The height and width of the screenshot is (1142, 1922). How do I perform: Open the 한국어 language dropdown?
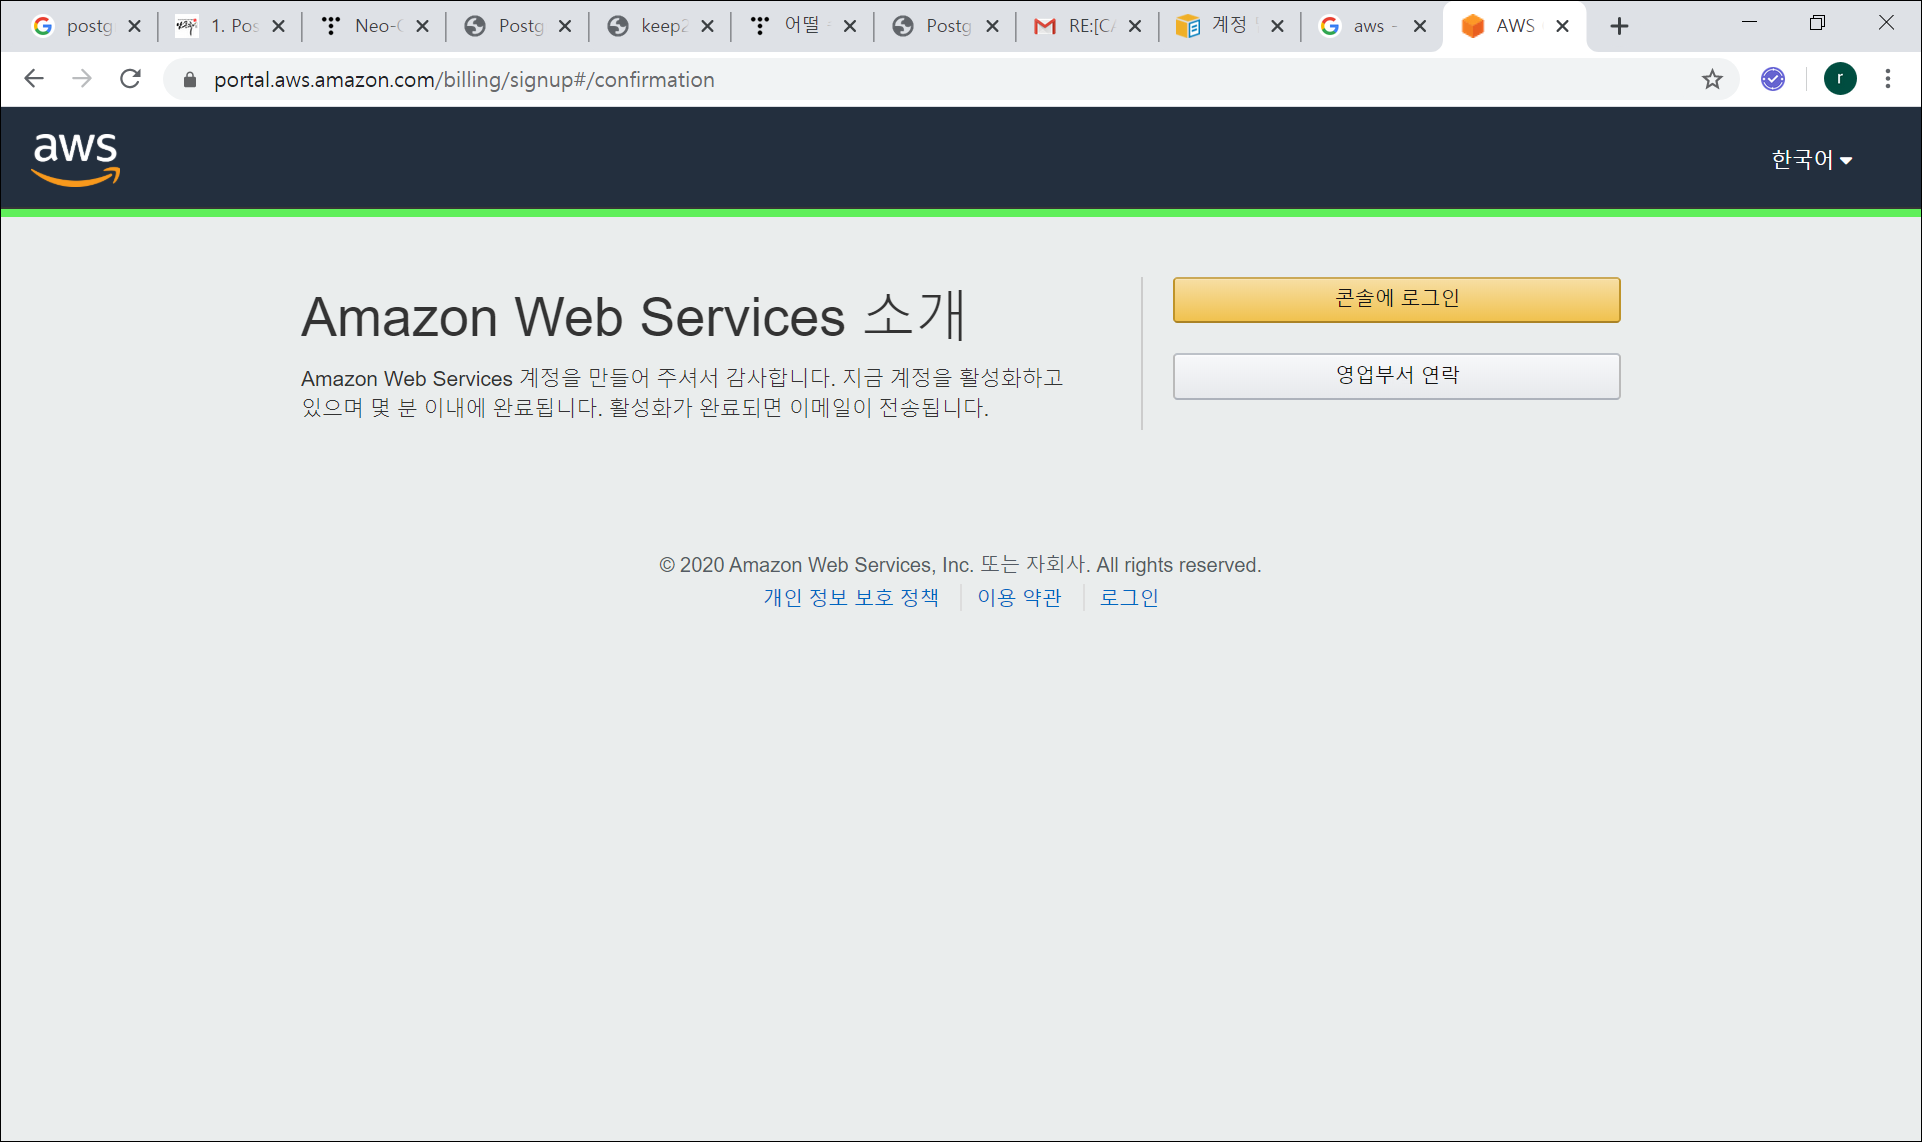pyautogui.click(x=1811, y=160)
